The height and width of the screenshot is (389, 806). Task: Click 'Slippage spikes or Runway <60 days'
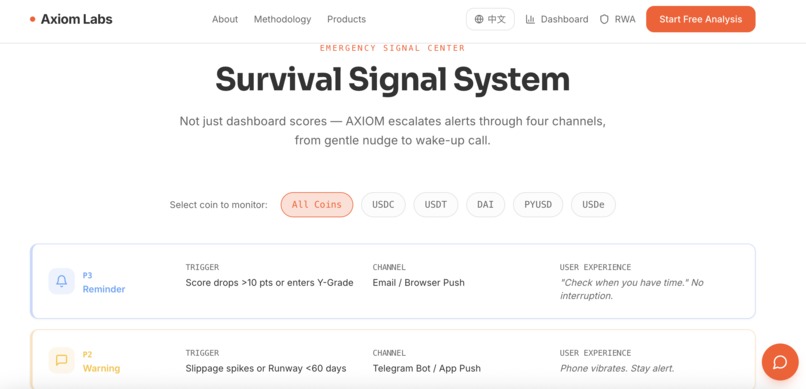(x=266, y=368)
